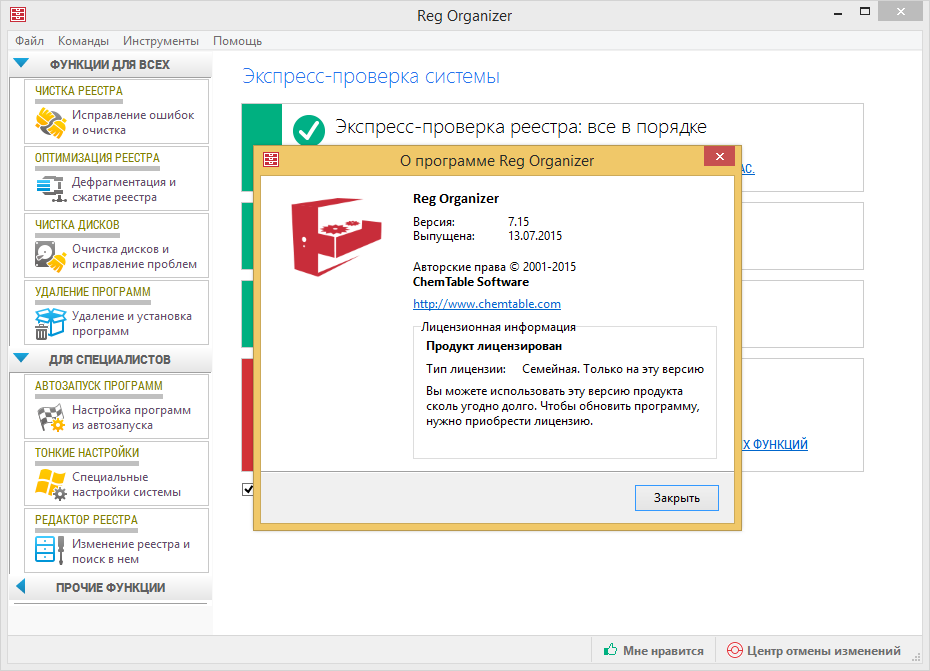This screenshot has width=930, height=671.
Task: Collapse the 'Функции для всех' section
Action: pyautogui.click(x=21, y=64)
